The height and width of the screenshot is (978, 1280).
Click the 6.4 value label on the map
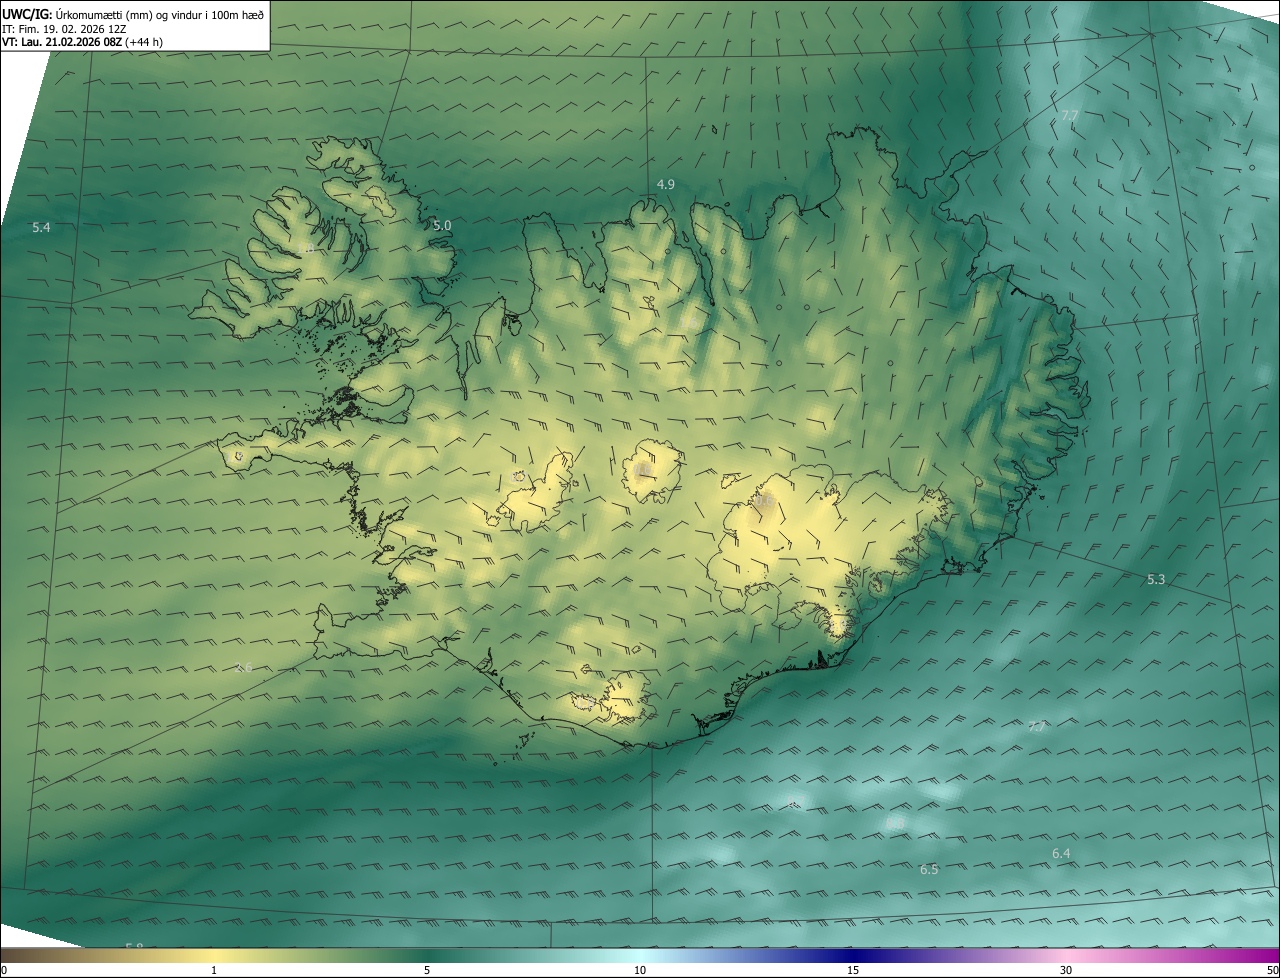pyautogui.click(x=1061, y=854)
